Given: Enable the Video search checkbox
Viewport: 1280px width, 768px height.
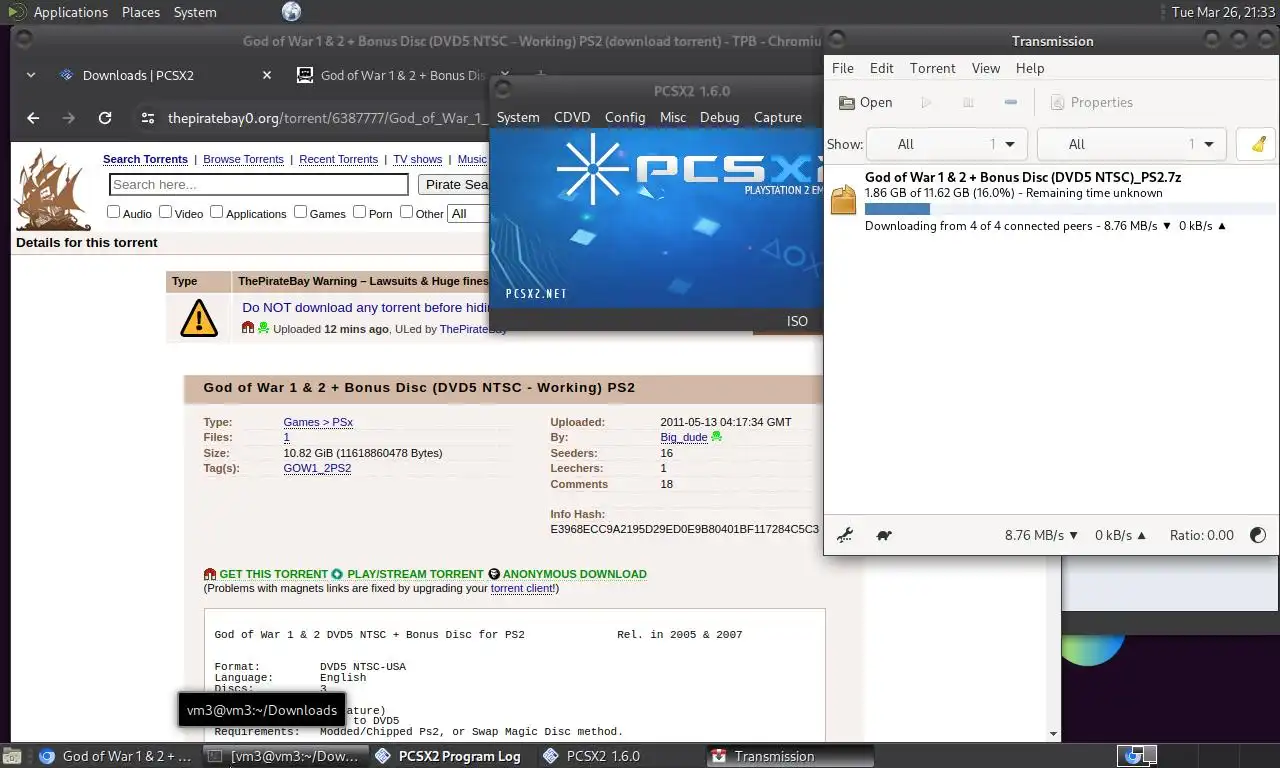Looking at the screenshot, I should tap(166, 212).
